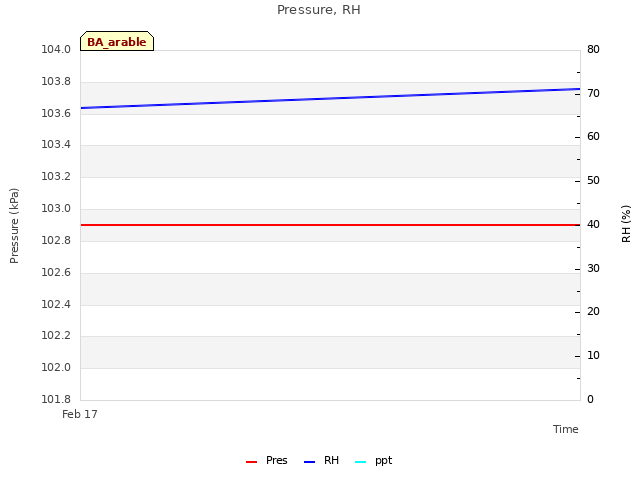This screenshot has width=640, height=480.
Task: Click the red Pres line on chart
Action: point(330,225)
